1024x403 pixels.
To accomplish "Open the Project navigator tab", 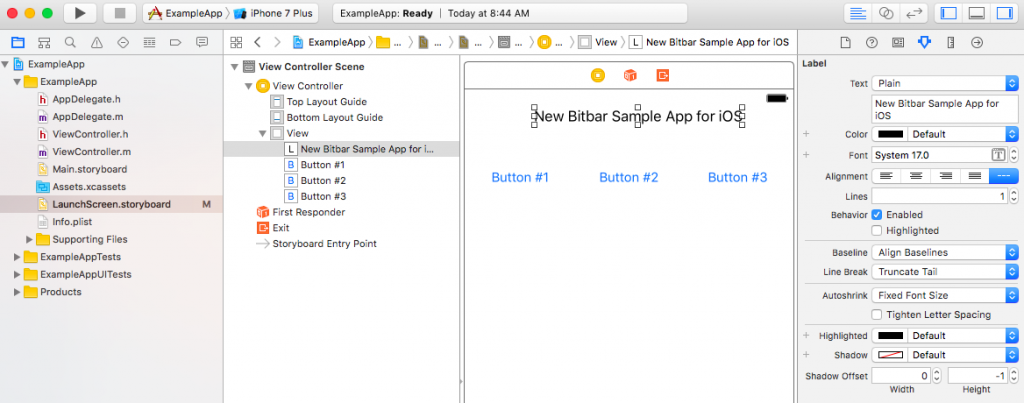I will coord(18,42).
